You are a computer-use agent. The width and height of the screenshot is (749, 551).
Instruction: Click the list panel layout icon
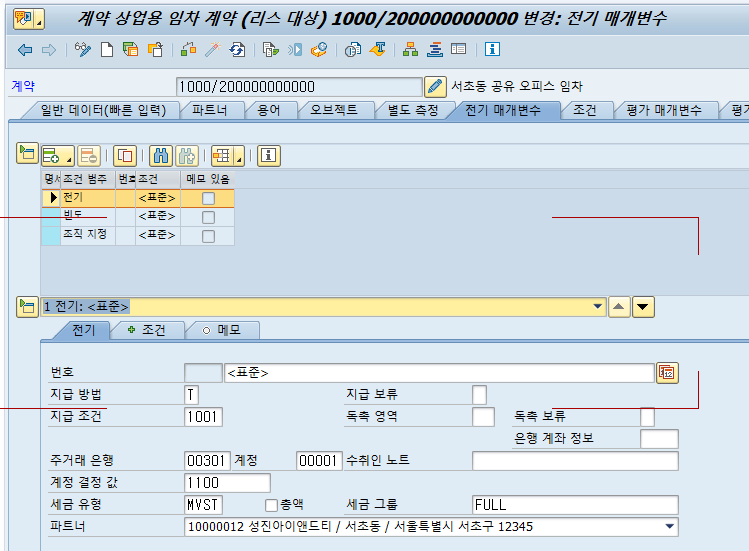(459, 49)
